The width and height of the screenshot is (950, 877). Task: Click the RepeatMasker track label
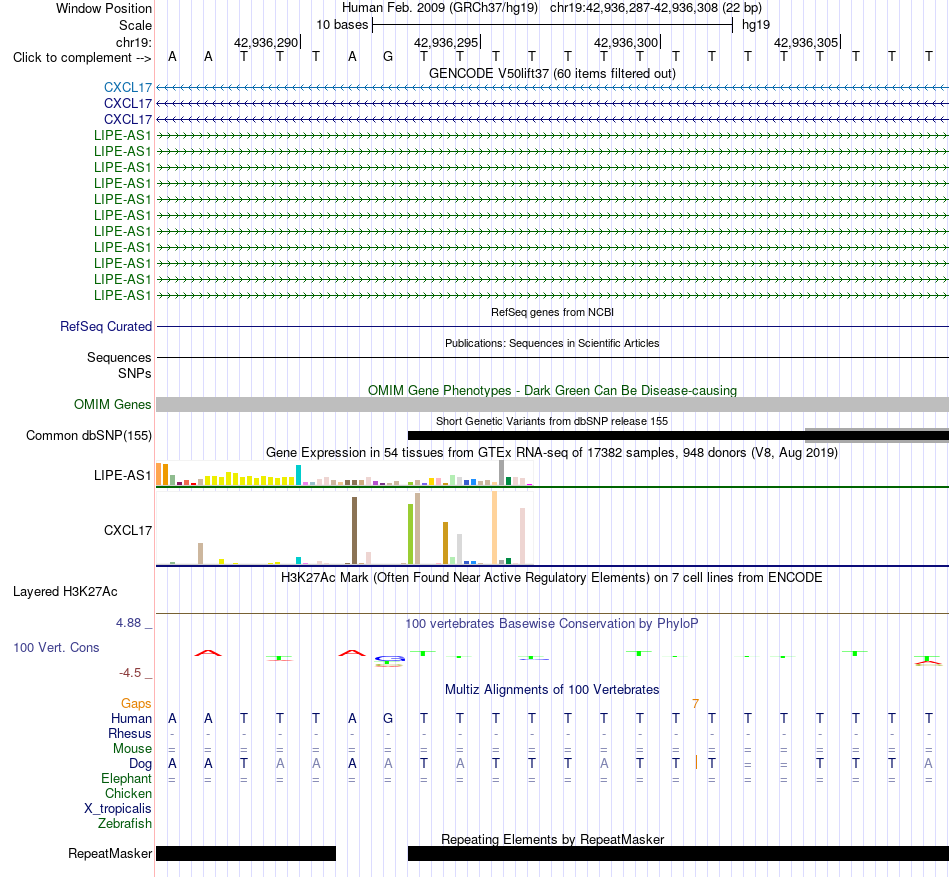(x=110, y=853)
